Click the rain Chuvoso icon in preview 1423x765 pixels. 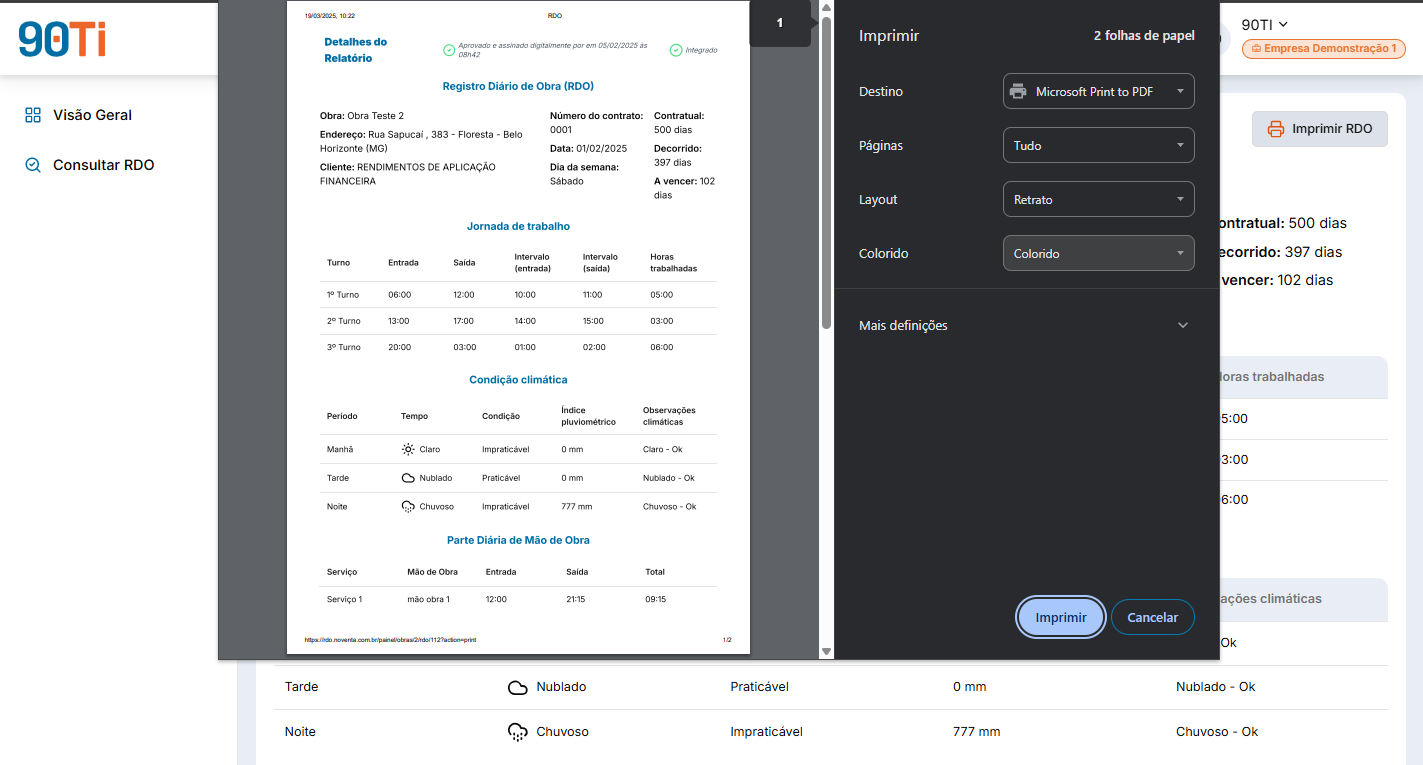(408, 507)
